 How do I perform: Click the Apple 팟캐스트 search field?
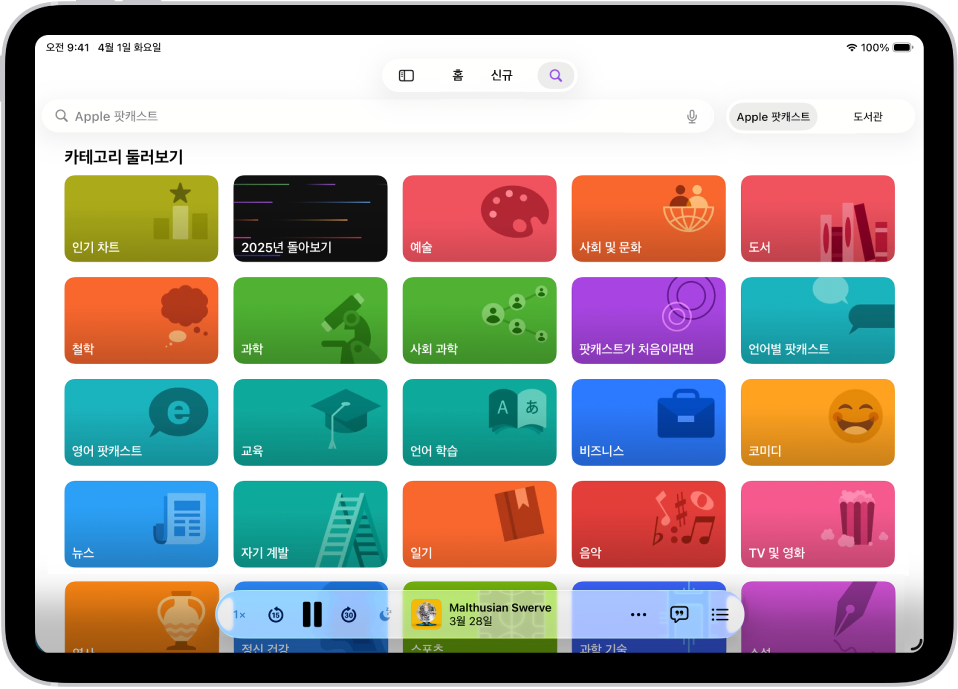click(378, 116)
